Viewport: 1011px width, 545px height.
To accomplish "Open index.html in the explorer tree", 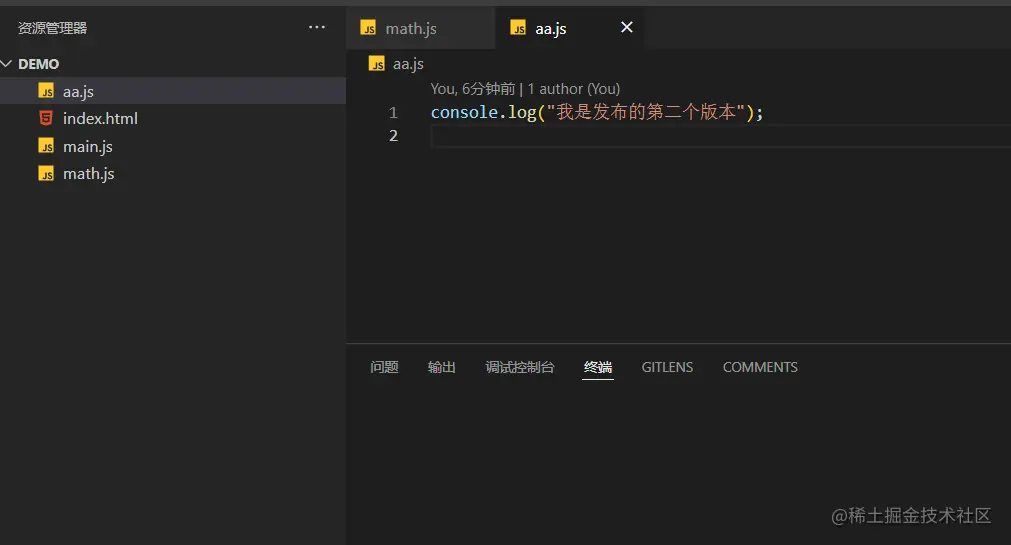I will [173, 119].
